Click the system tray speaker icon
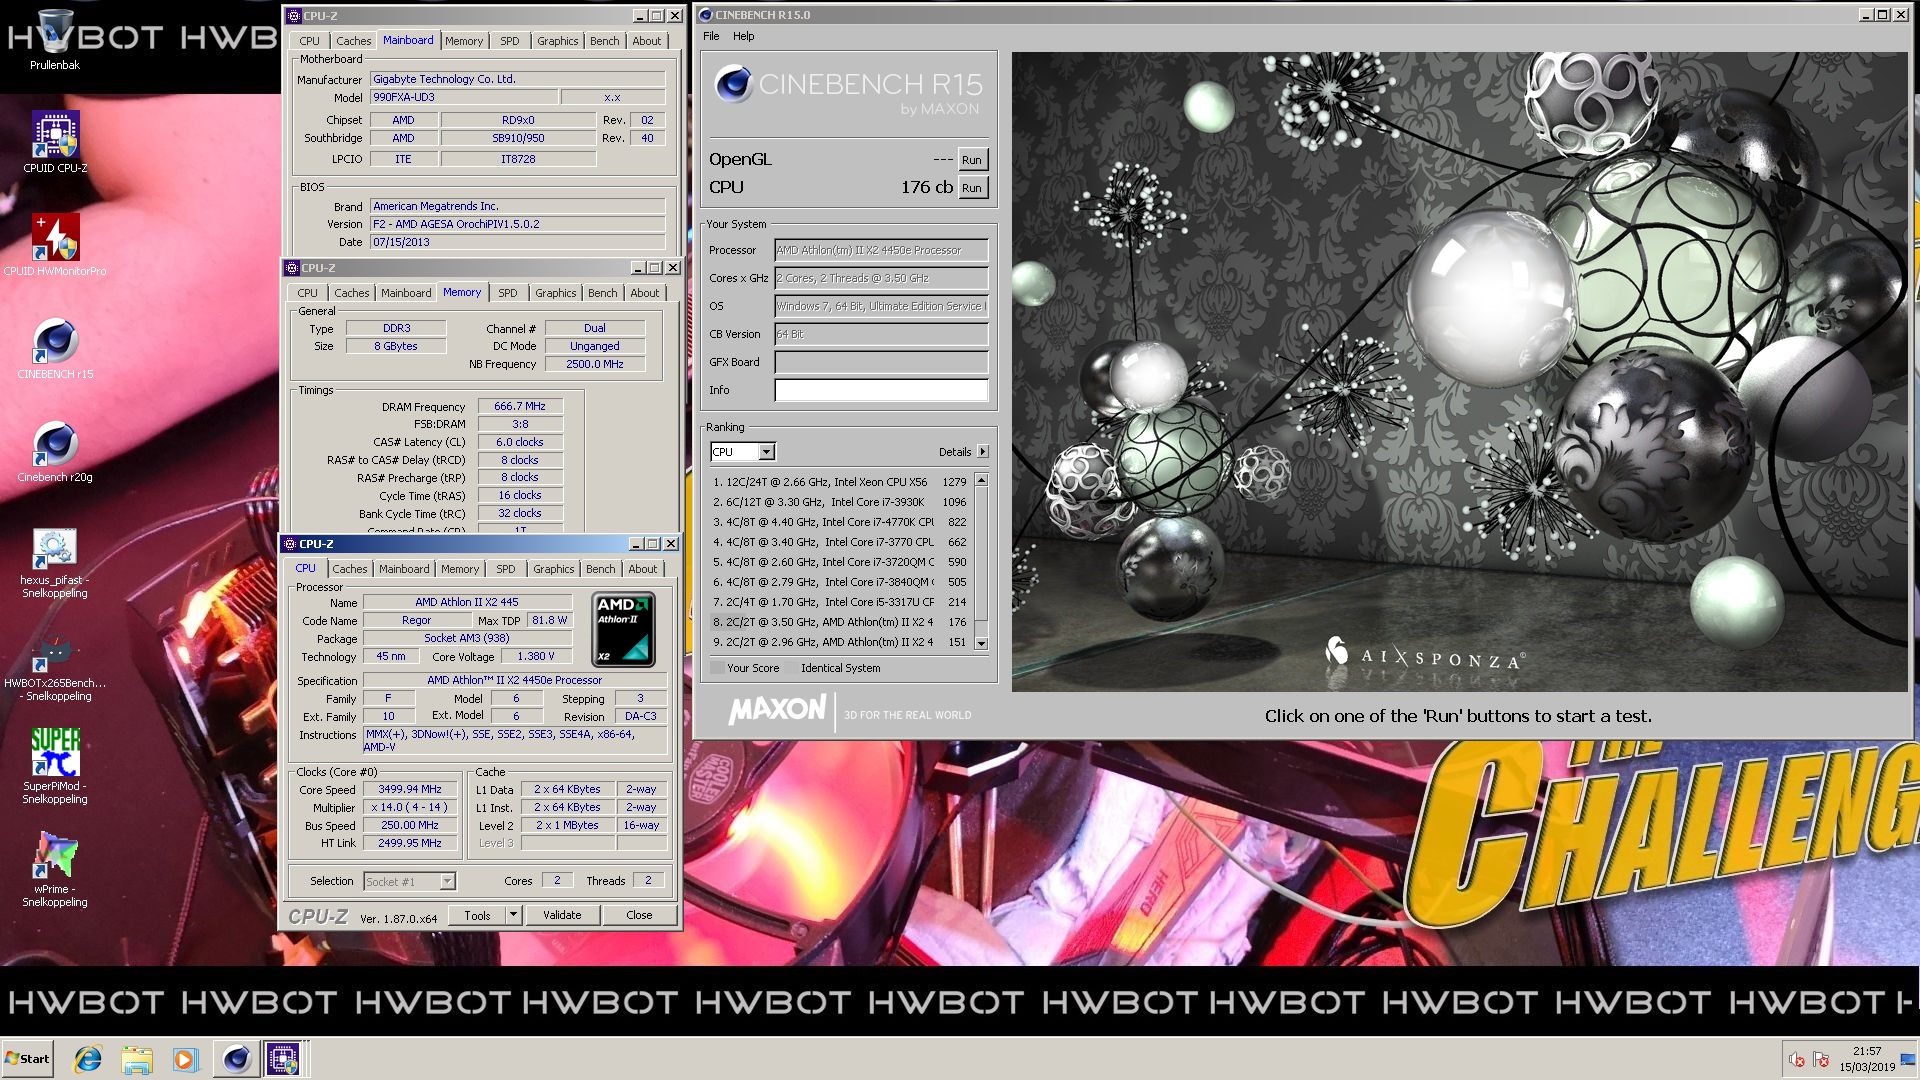1920x1080 pixels. click(x=1796, y=1060)
